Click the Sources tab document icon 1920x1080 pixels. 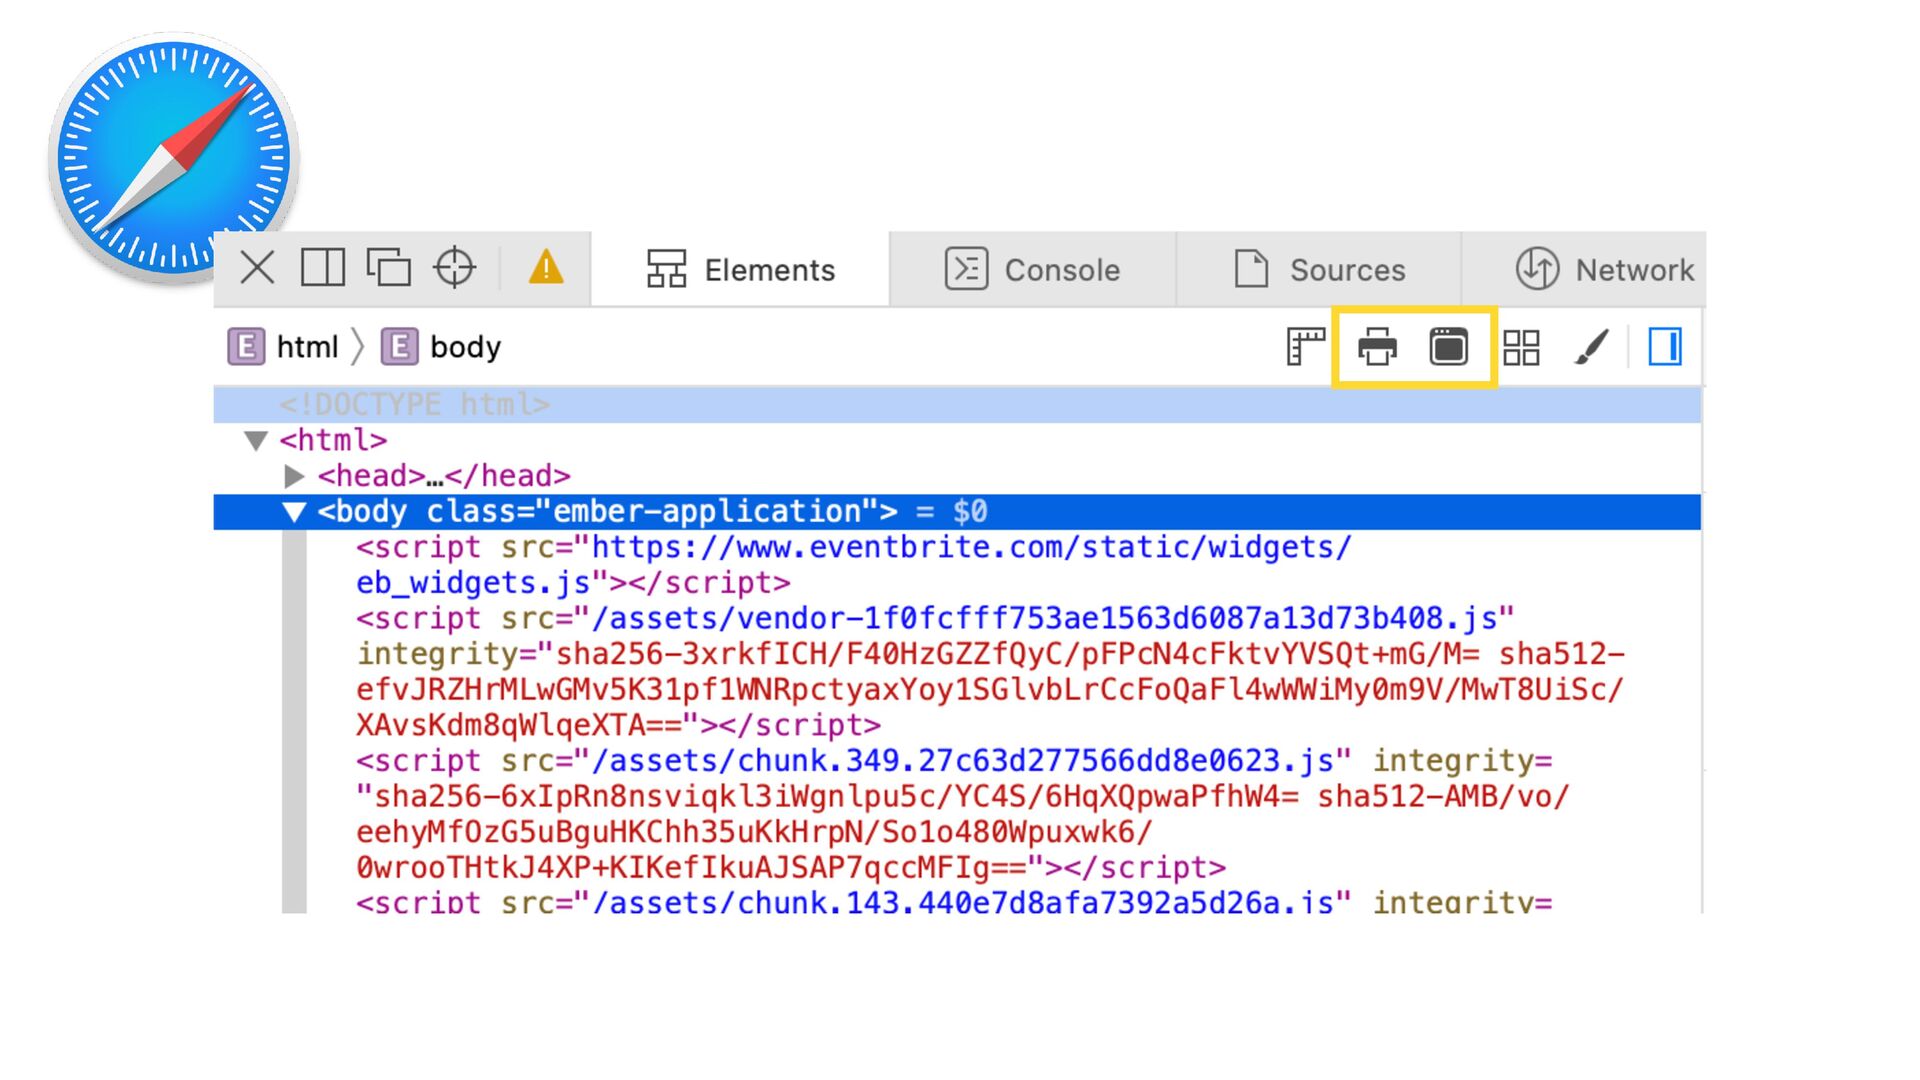(1251, 269)
